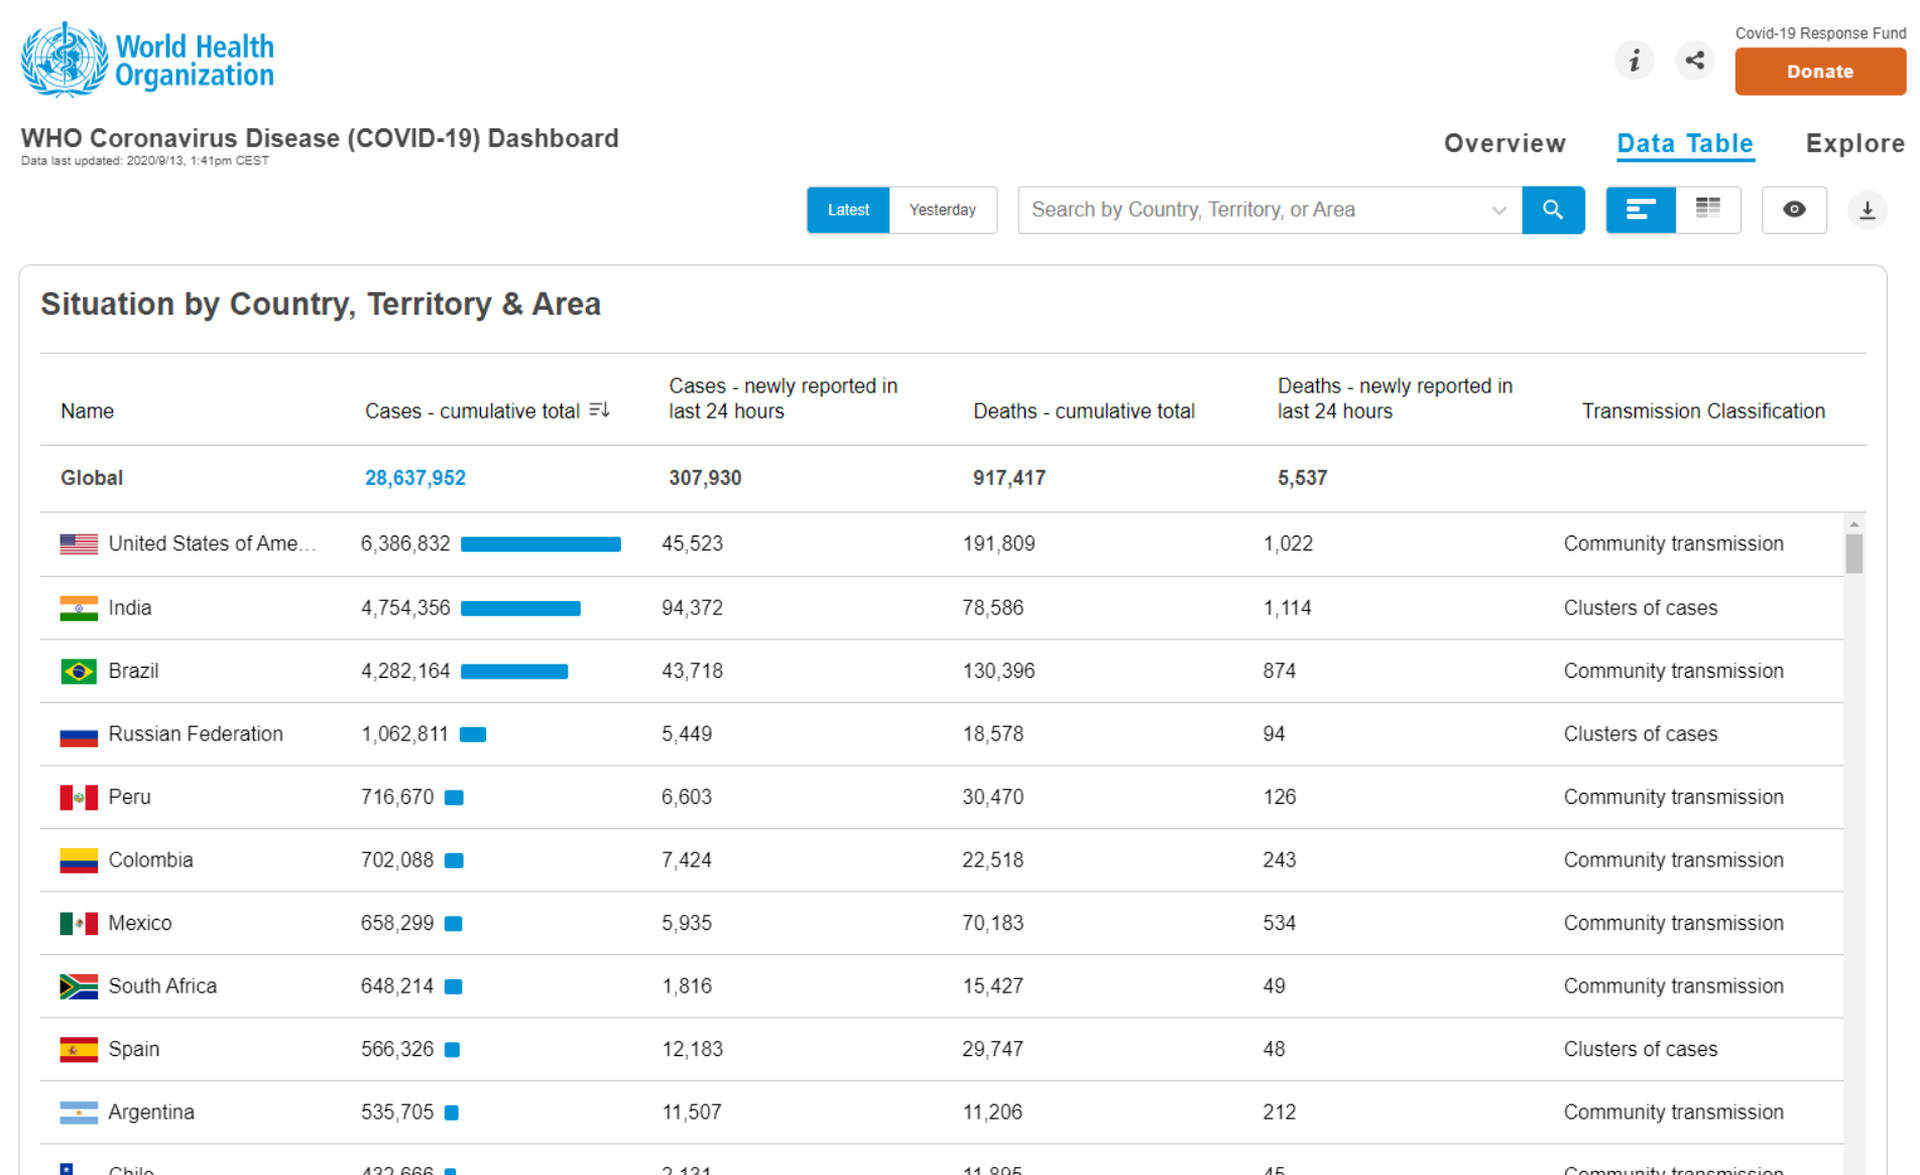1920x1175 pixels.
Task: Switch to grid table view
Action: [1708, 210]
